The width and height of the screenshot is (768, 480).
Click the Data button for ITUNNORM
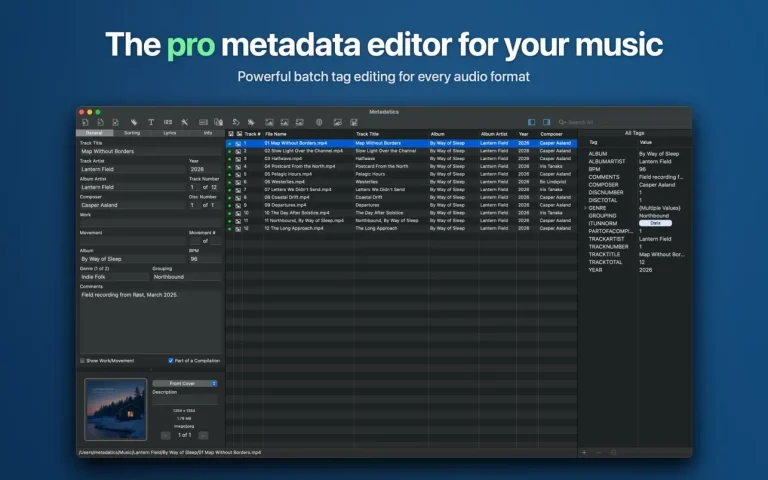click(x=655, y=223)
